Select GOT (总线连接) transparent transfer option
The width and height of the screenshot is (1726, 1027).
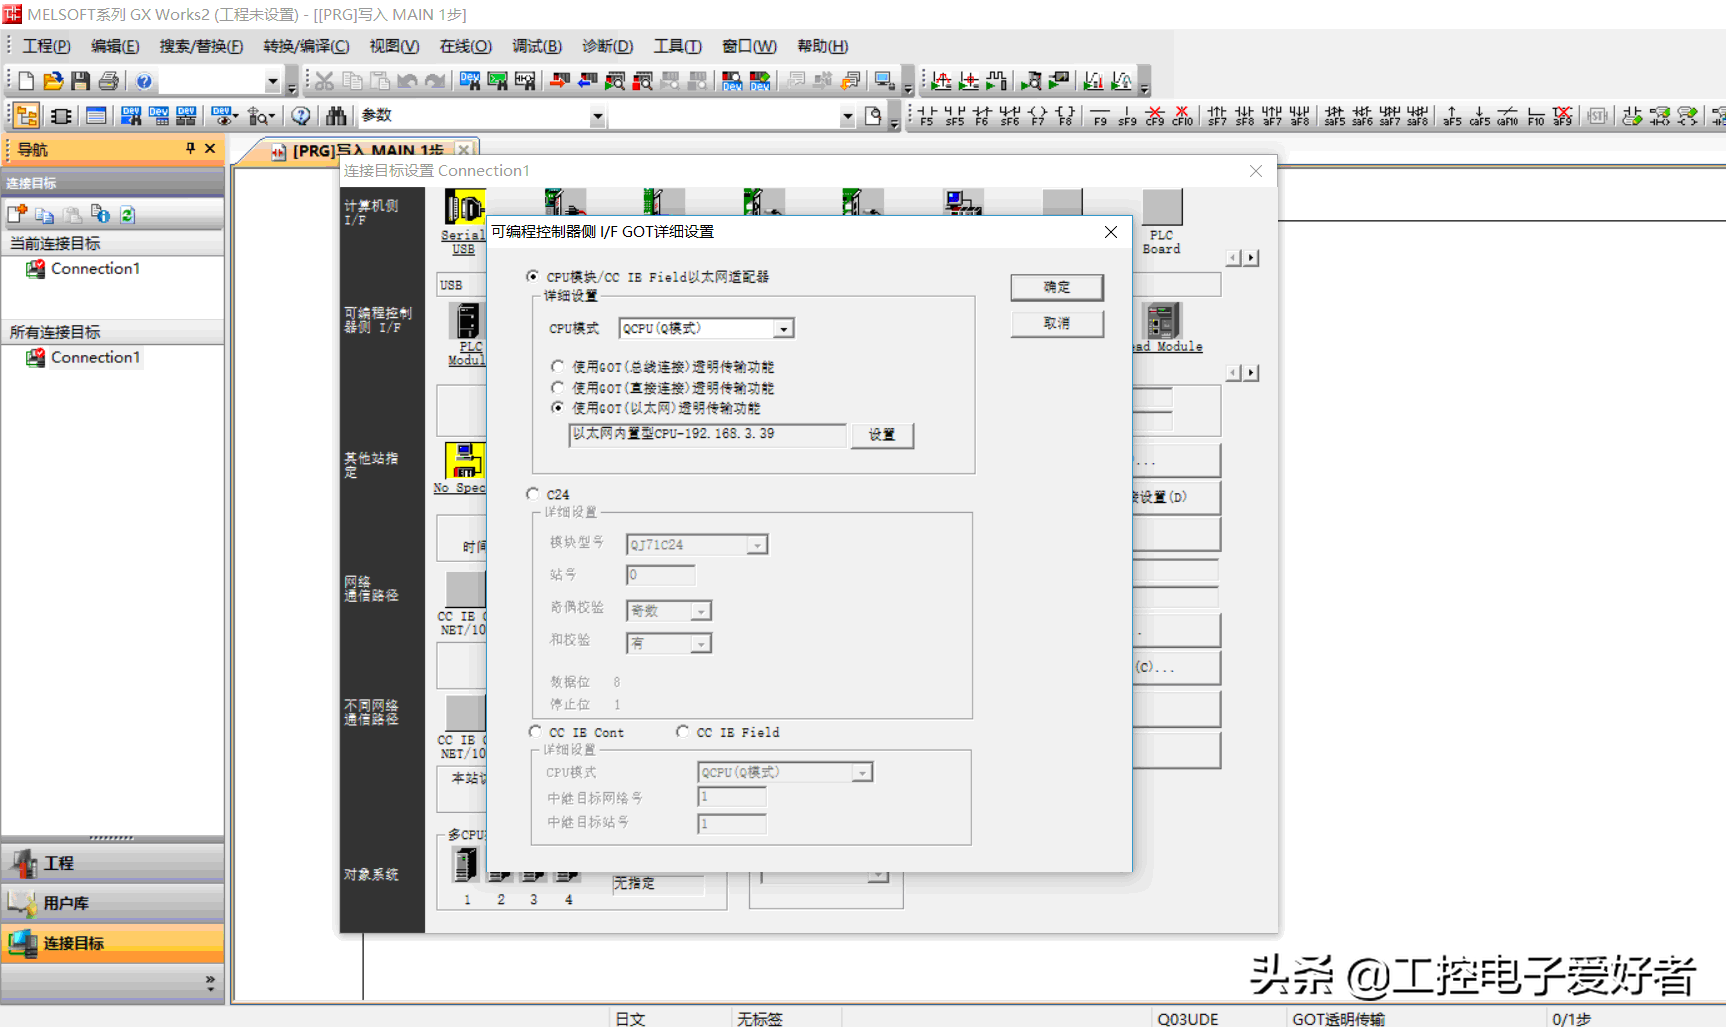point(558,367)
